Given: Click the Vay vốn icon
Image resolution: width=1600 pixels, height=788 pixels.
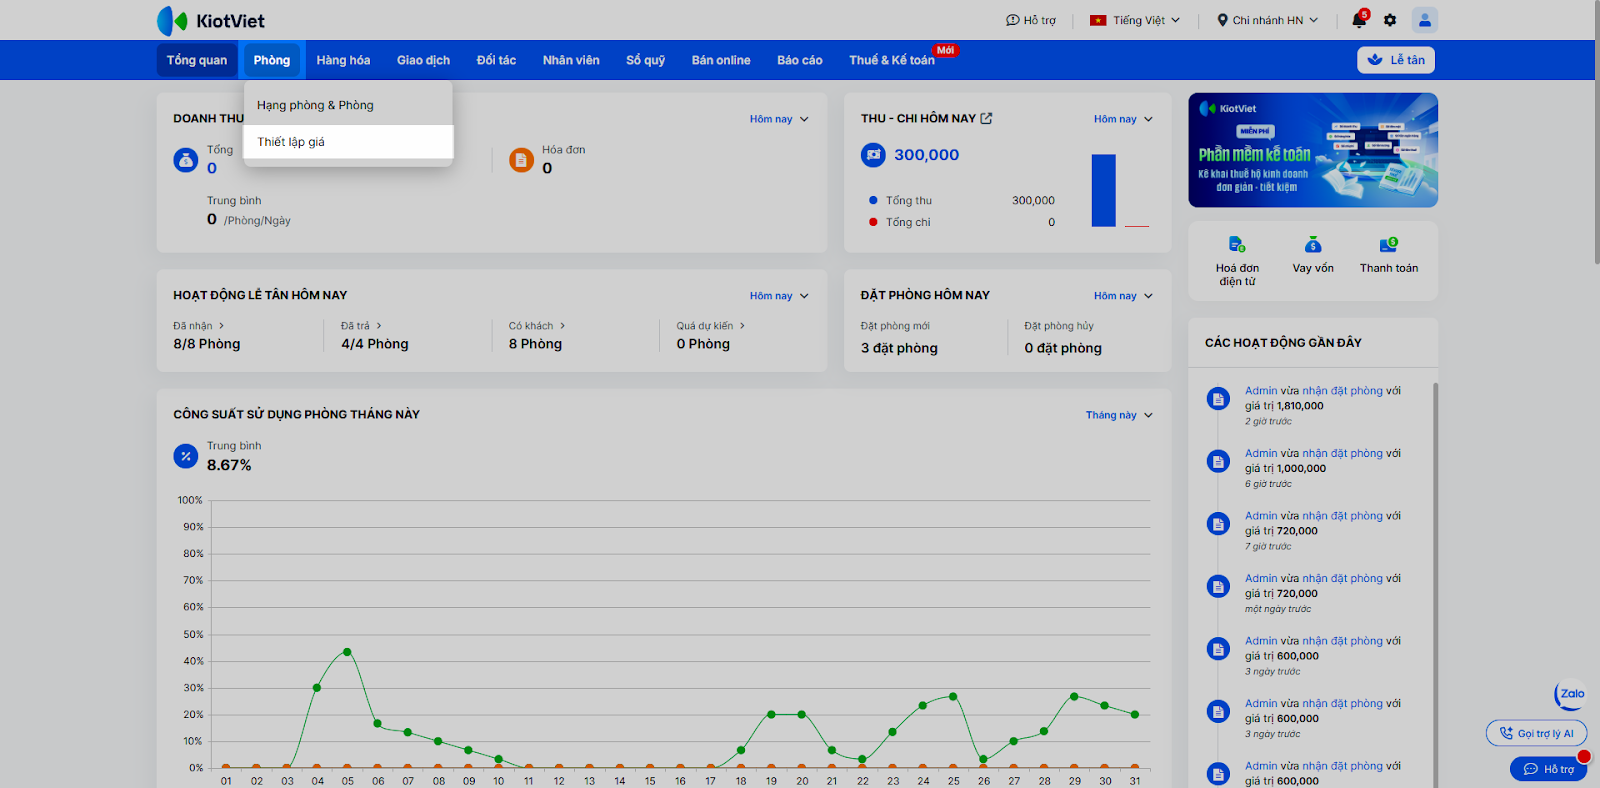Looking at the screenshot, I should tap(1313, 244).
